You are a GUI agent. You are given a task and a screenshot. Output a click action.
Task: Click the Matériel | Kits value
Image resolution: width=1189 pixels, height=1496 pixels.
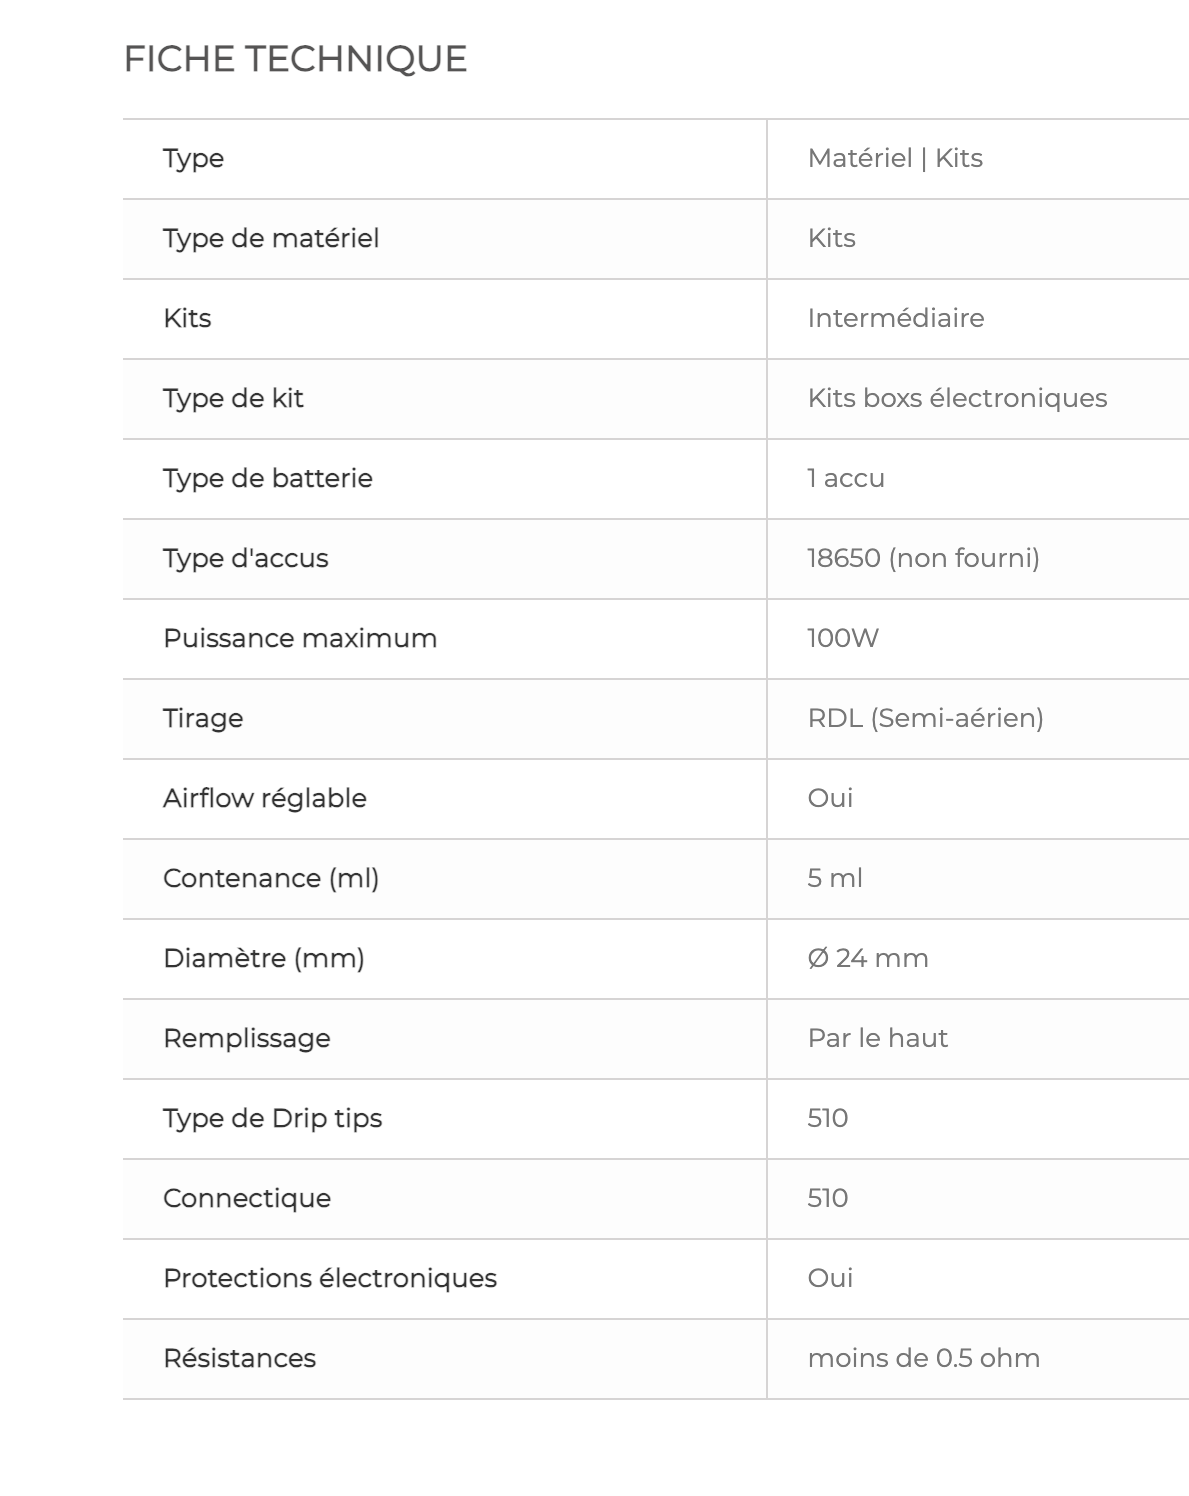coord(895,158)
